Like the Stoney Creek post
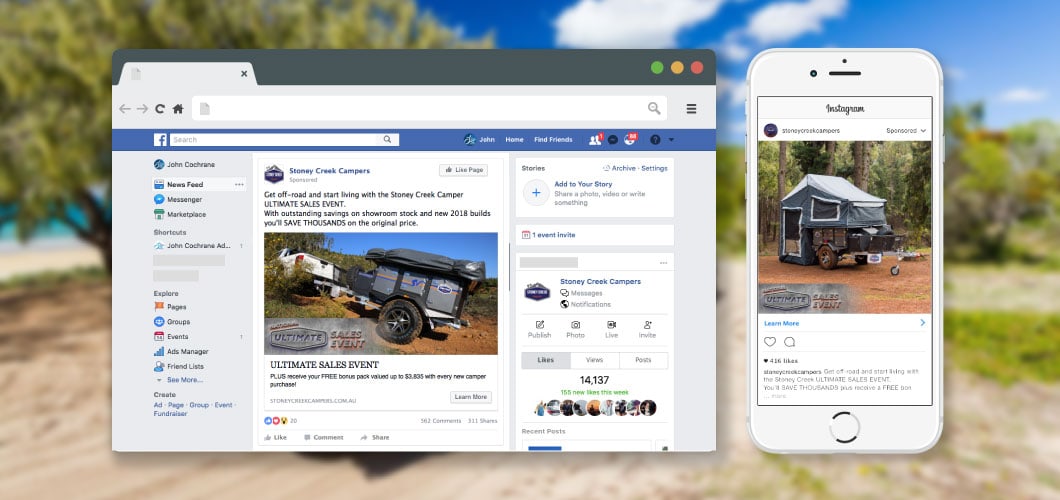 pyautogui.click(x=275, y=437)
